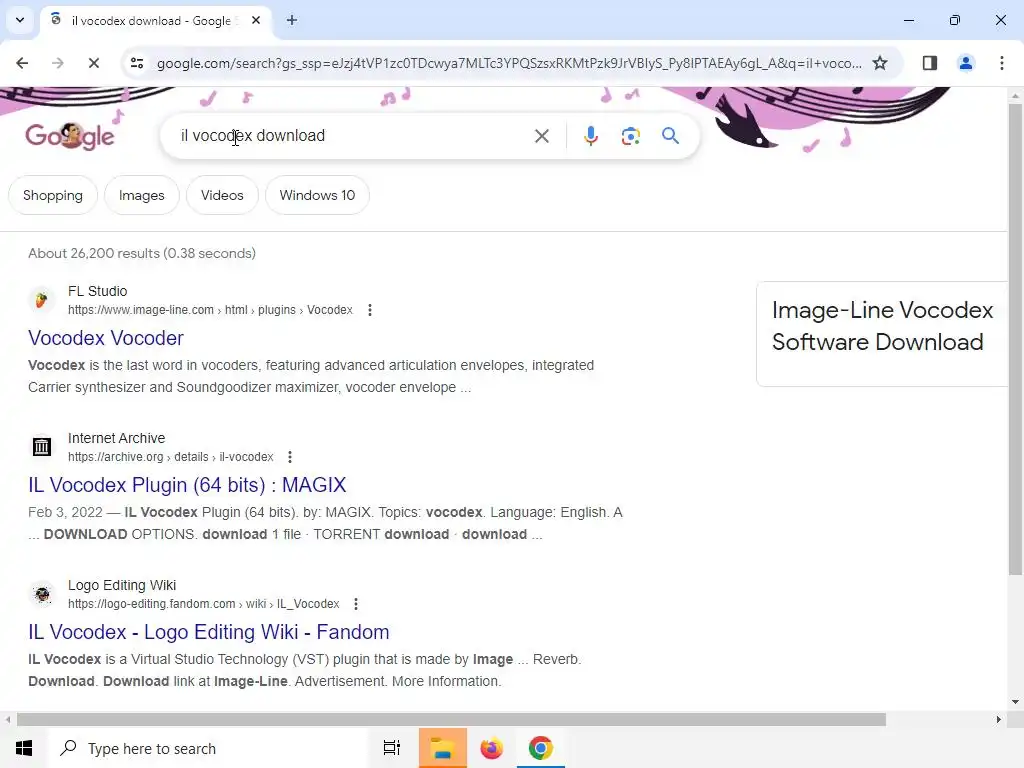Viewport: 1024px width, 768px height.
Task: Go back to the previous page
Action: 22,63
